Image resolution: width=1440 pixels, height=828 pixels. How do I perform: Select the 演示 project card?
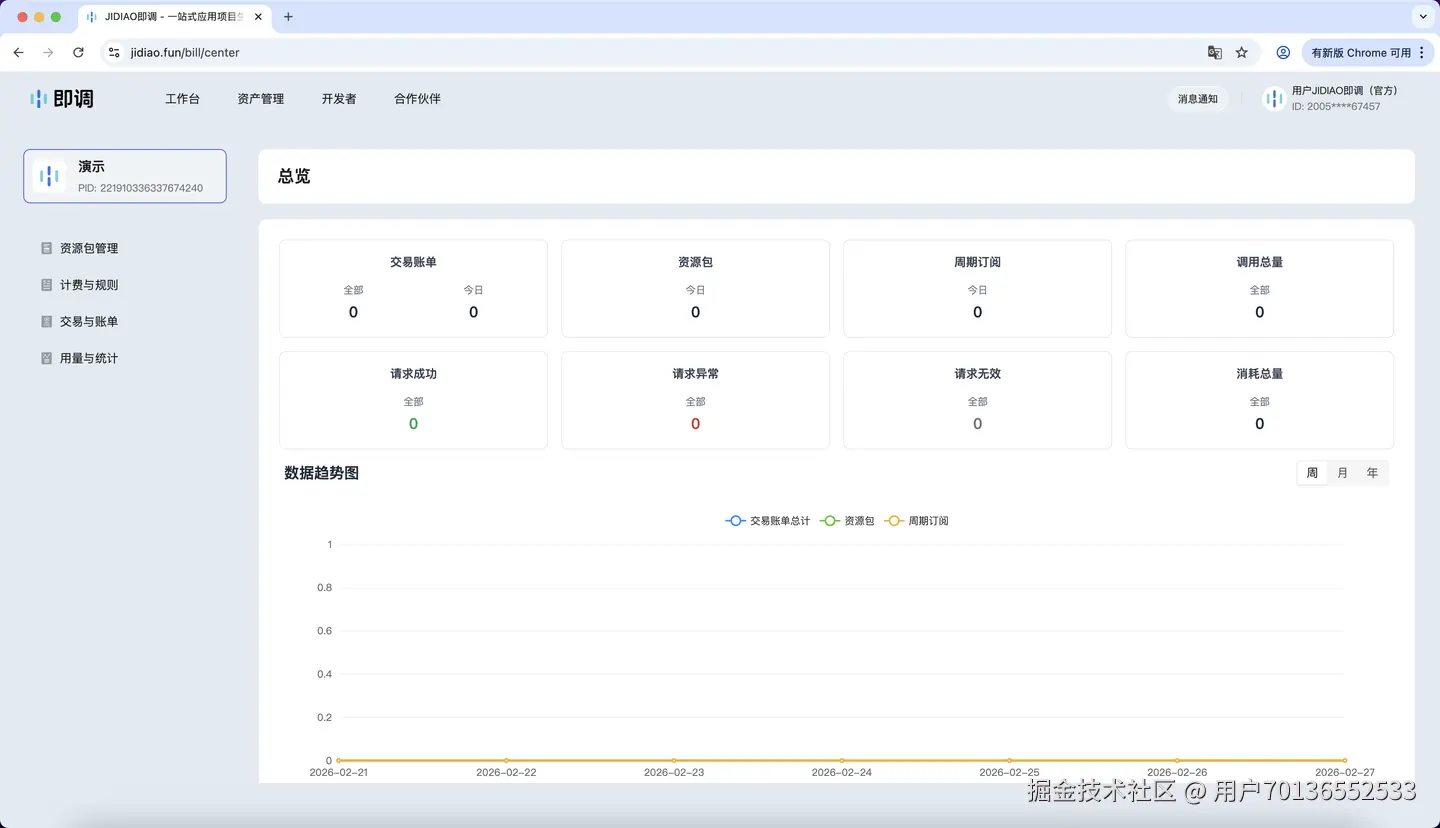point(125,176)
